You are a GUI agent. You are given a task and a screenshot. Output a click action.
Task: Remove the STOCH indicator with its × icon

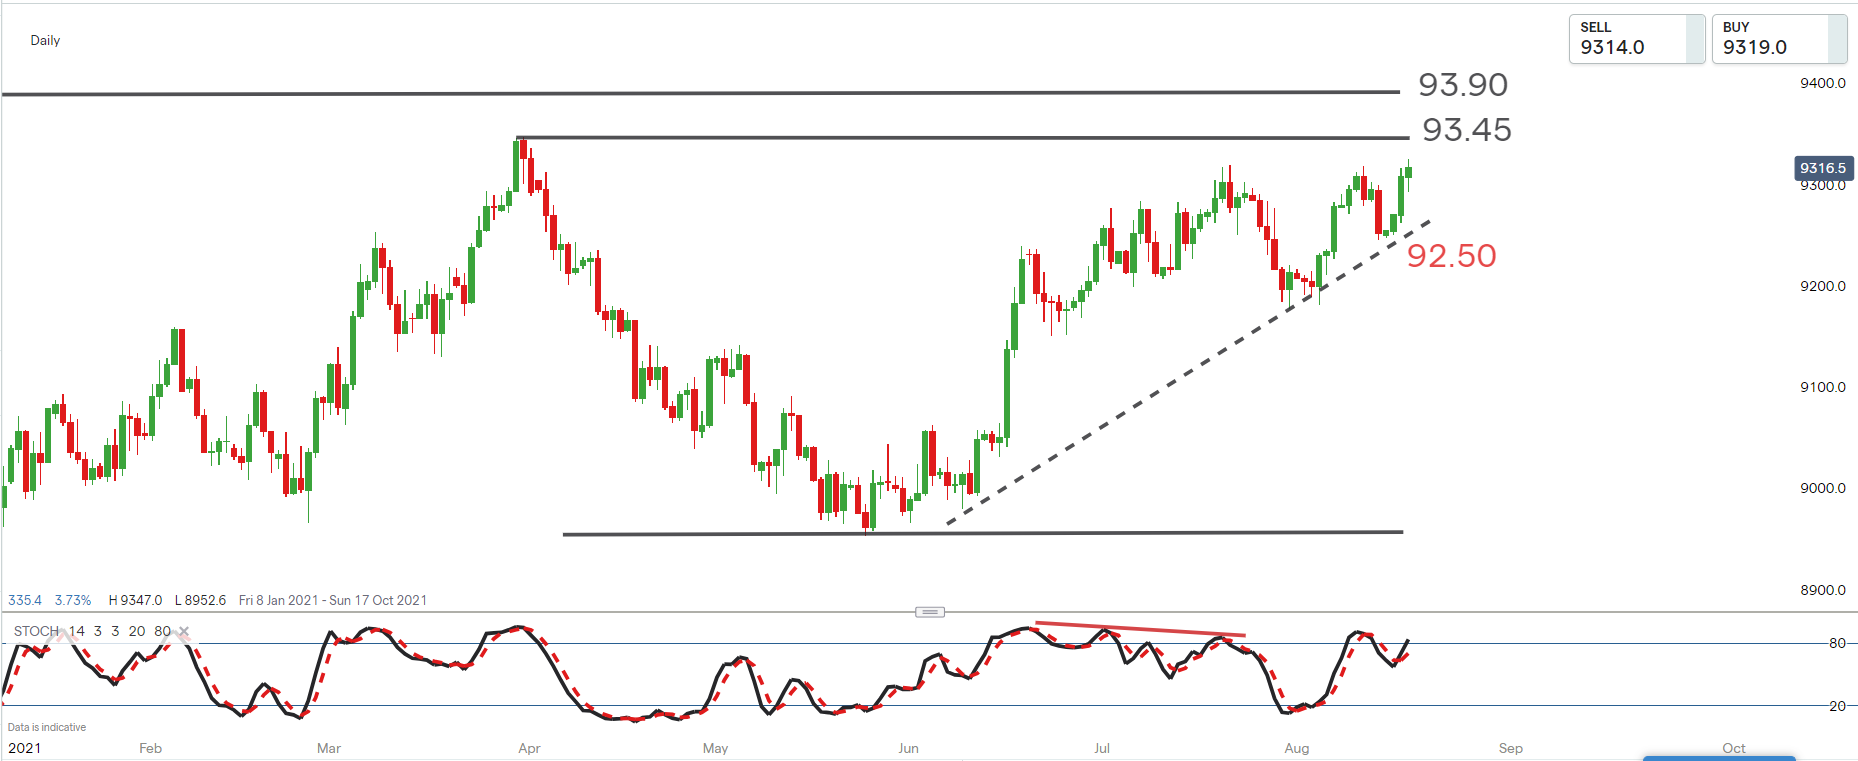pyautogui.click(x=184, y=631)
